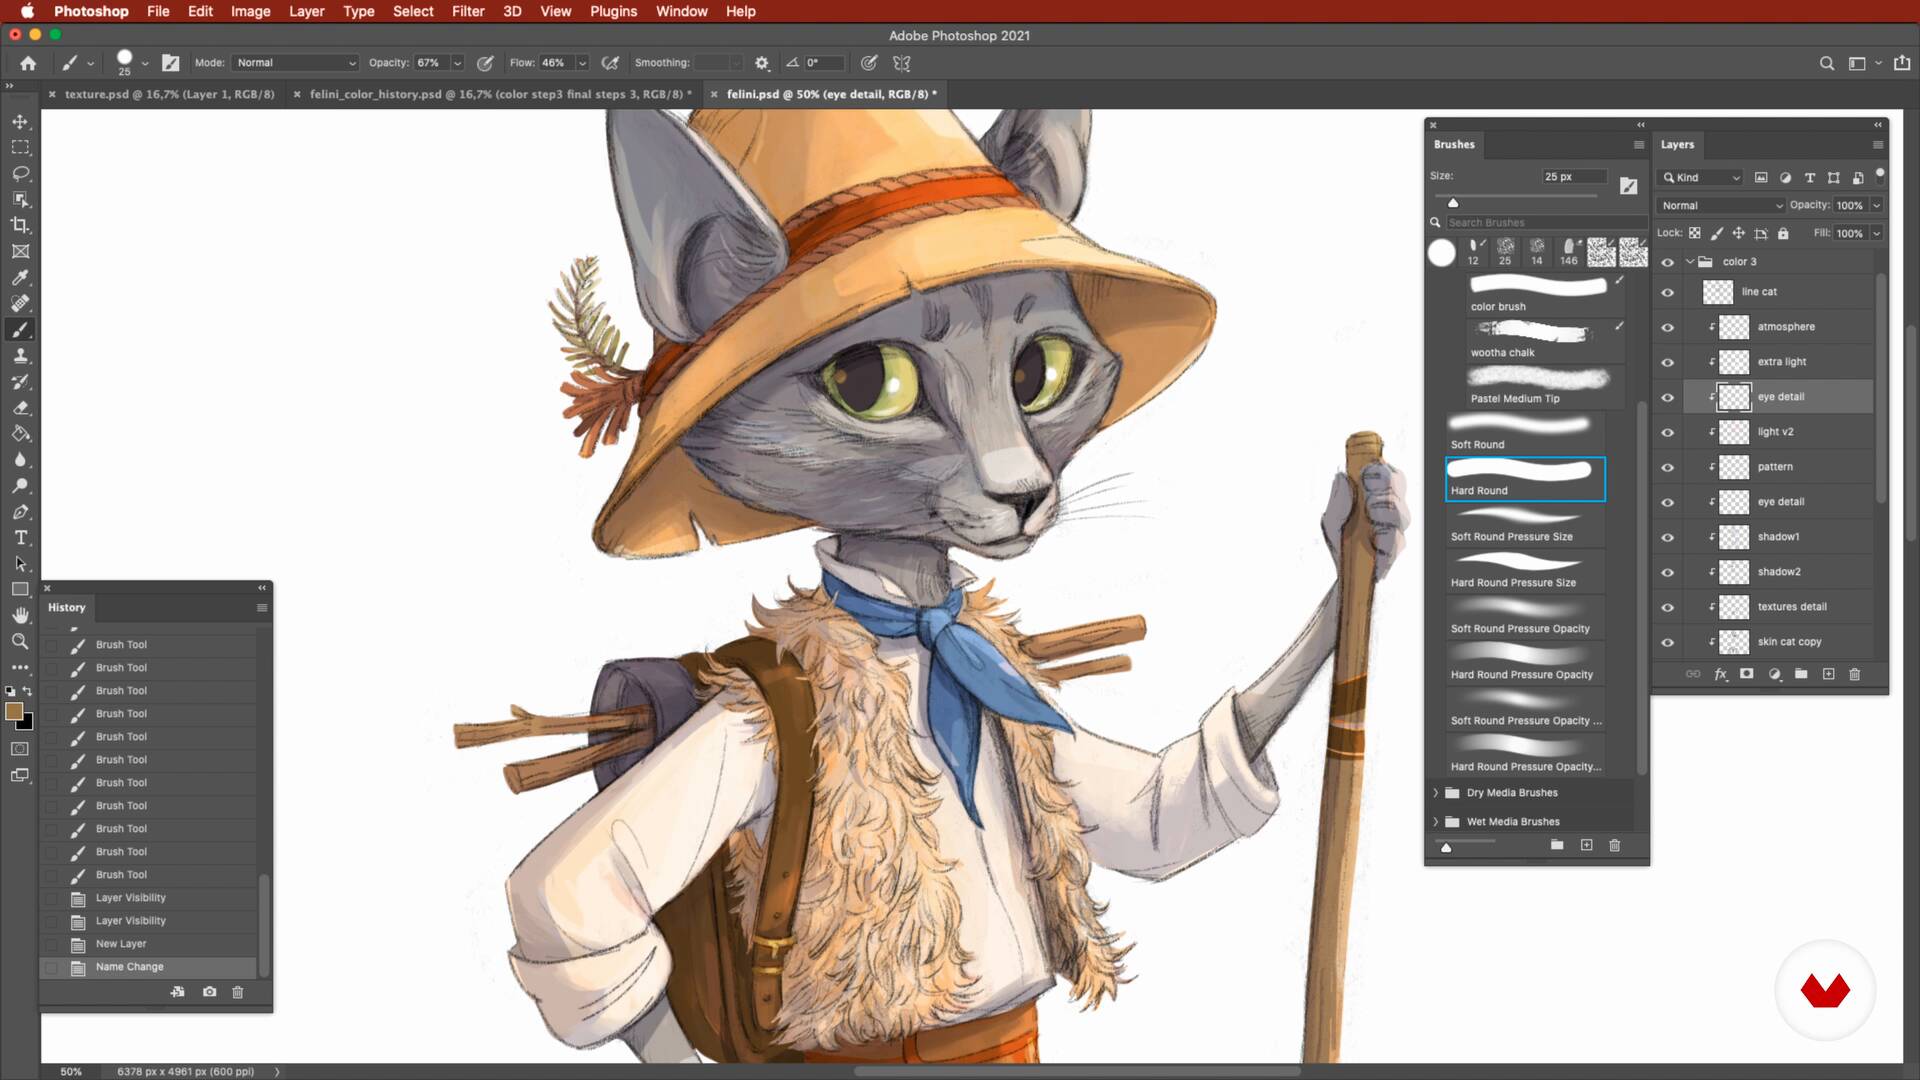Click the foreground color swatch
The width and height of the screenshot is (1920, 1080).
click(14, 711)
